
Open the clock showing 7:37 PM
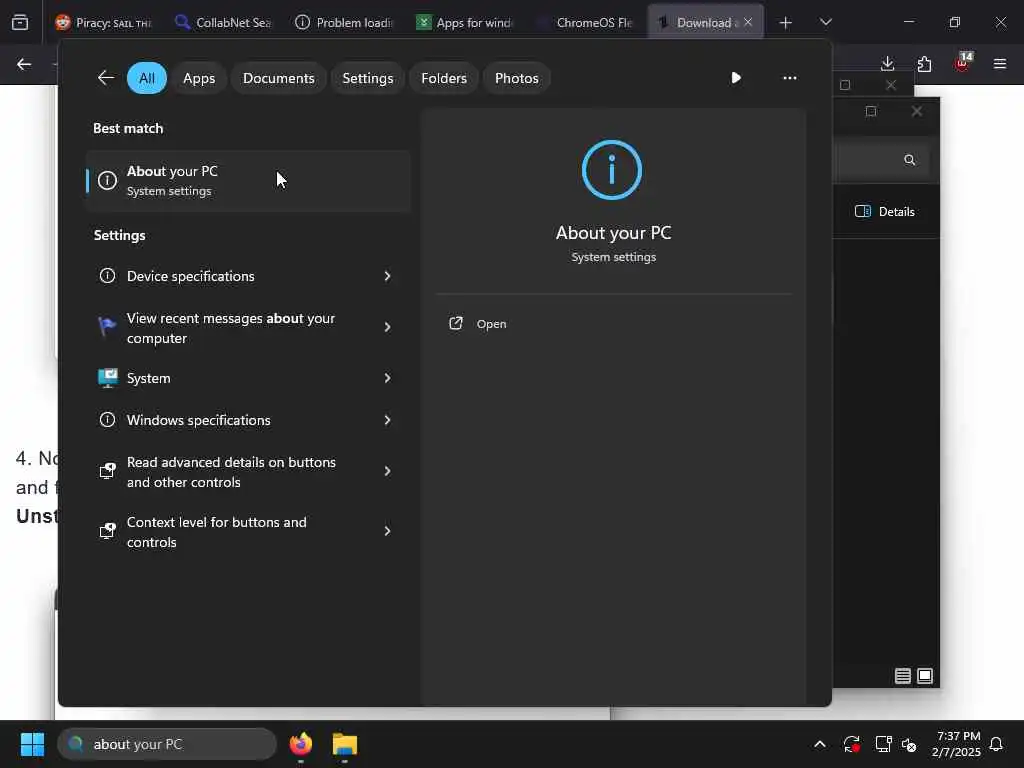(956, 744)
